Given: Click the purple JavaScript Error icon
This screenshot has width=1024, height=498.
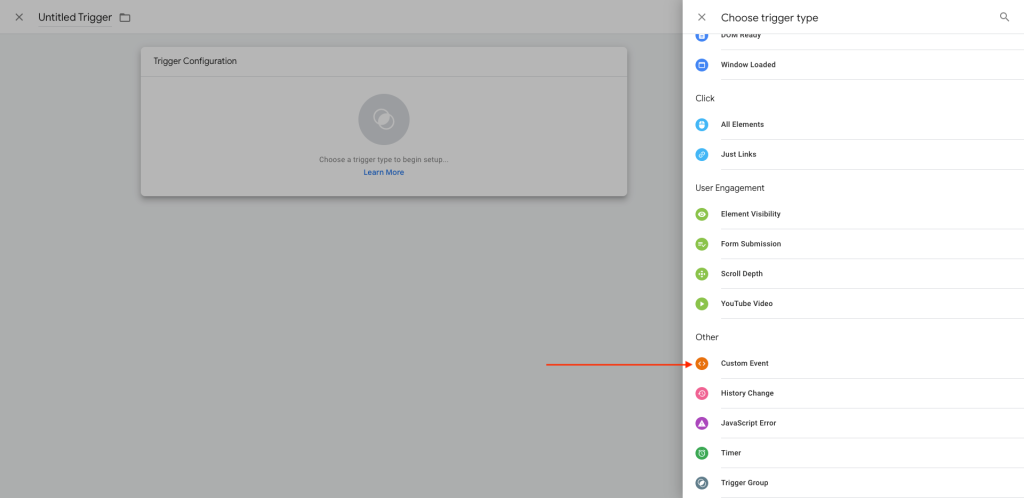Looking at the screenshot, I should [701, 423].
